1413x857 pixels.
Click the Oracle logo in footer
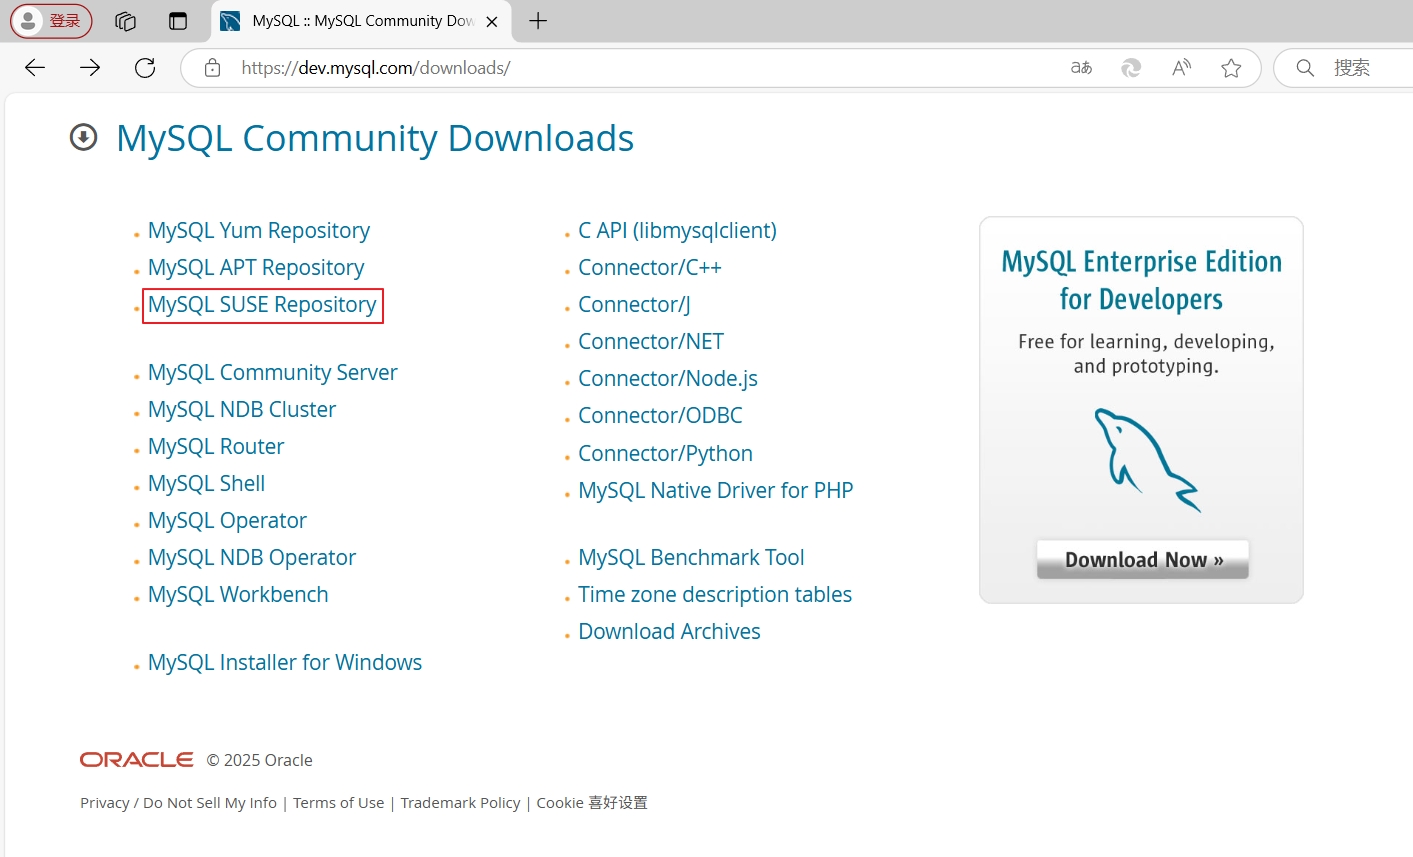[137, 760]
